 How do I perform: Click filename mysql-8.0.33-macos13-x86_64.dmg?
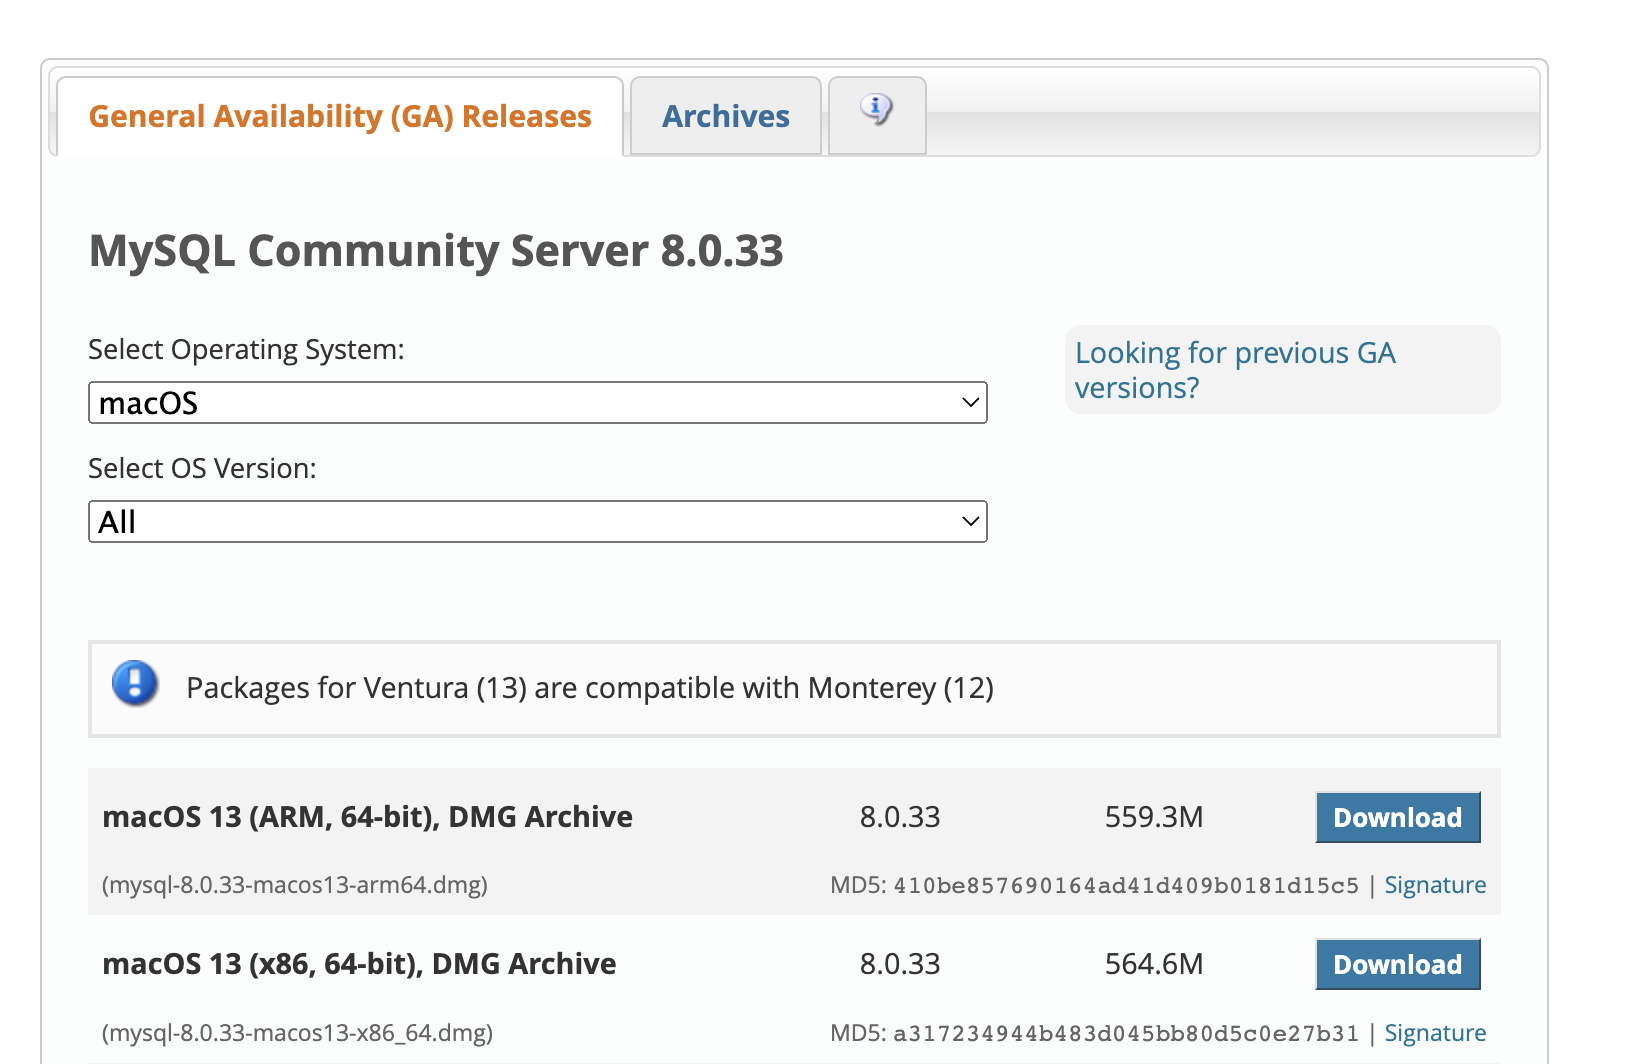pyautogui.click(x=298, y=1032)
